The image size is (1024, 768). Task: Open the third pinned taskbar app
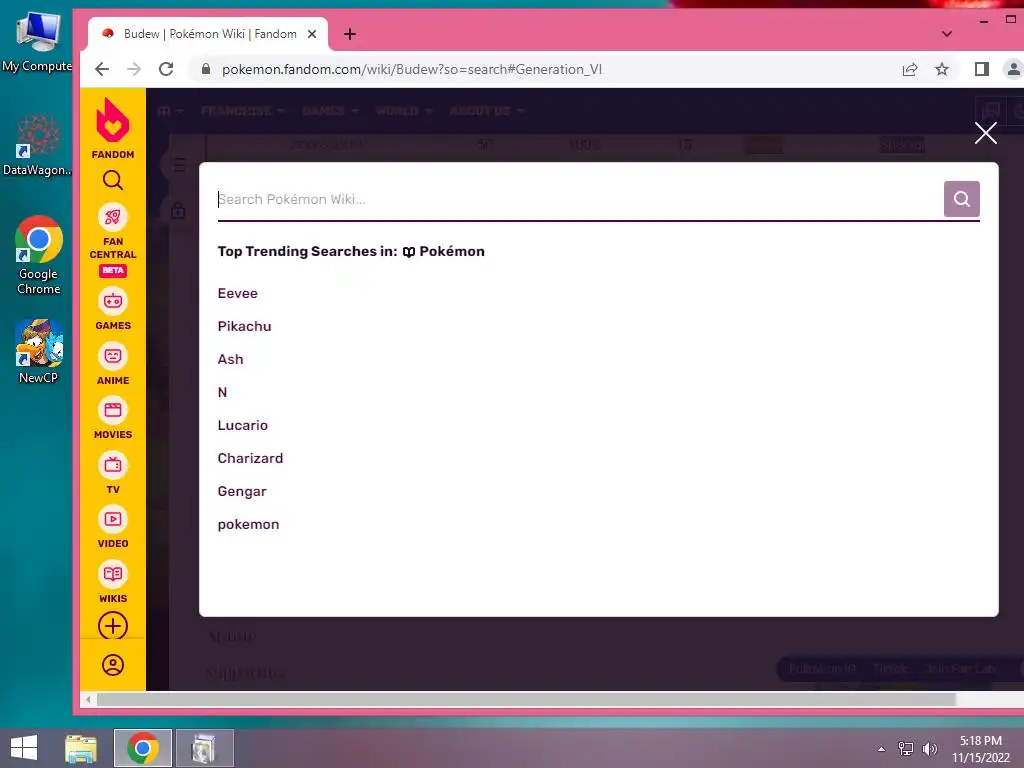tap(204, 748)
